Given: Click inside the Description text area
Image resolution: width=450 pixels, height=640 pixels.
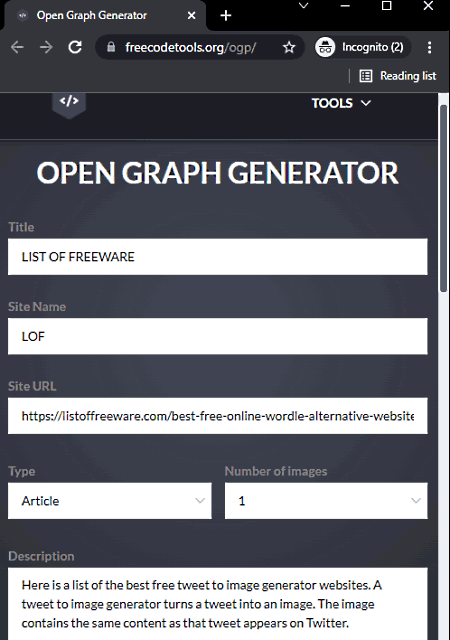Looking at the screenshot, I should (x=218, y=604).
